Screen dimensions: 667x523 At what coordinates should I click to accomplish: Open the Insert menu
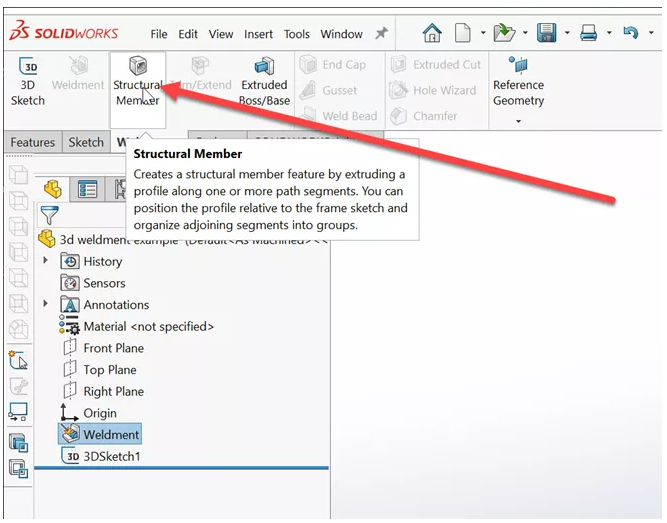click(x=258, y=34)
